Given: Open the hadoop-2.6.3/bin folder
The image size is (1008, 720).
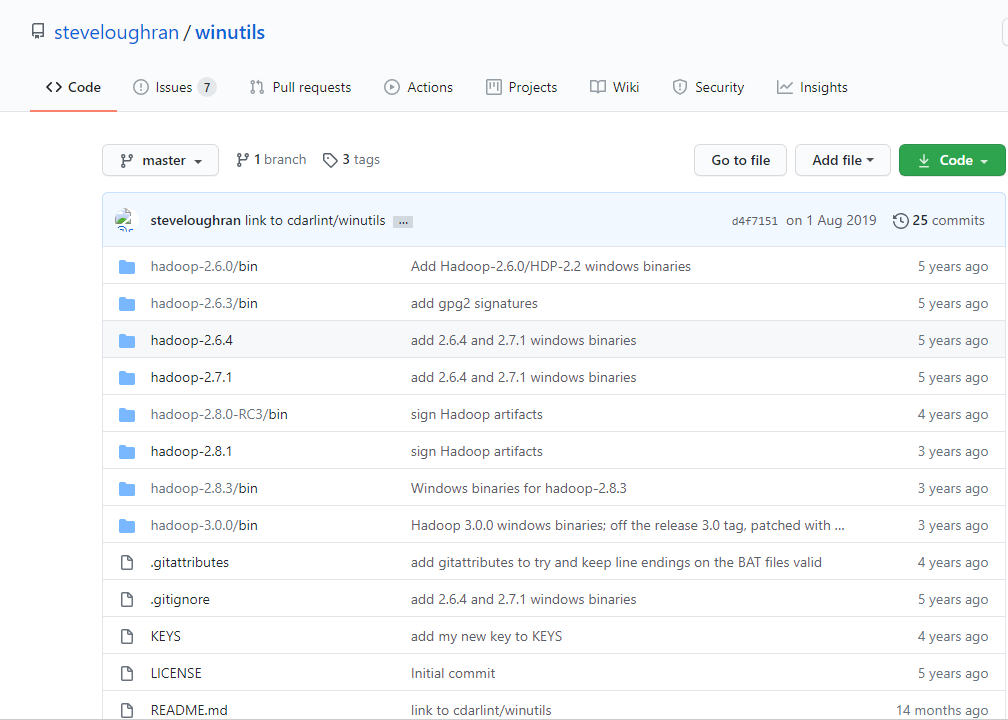Looking at the screenshot, I should tap(204, 303).
